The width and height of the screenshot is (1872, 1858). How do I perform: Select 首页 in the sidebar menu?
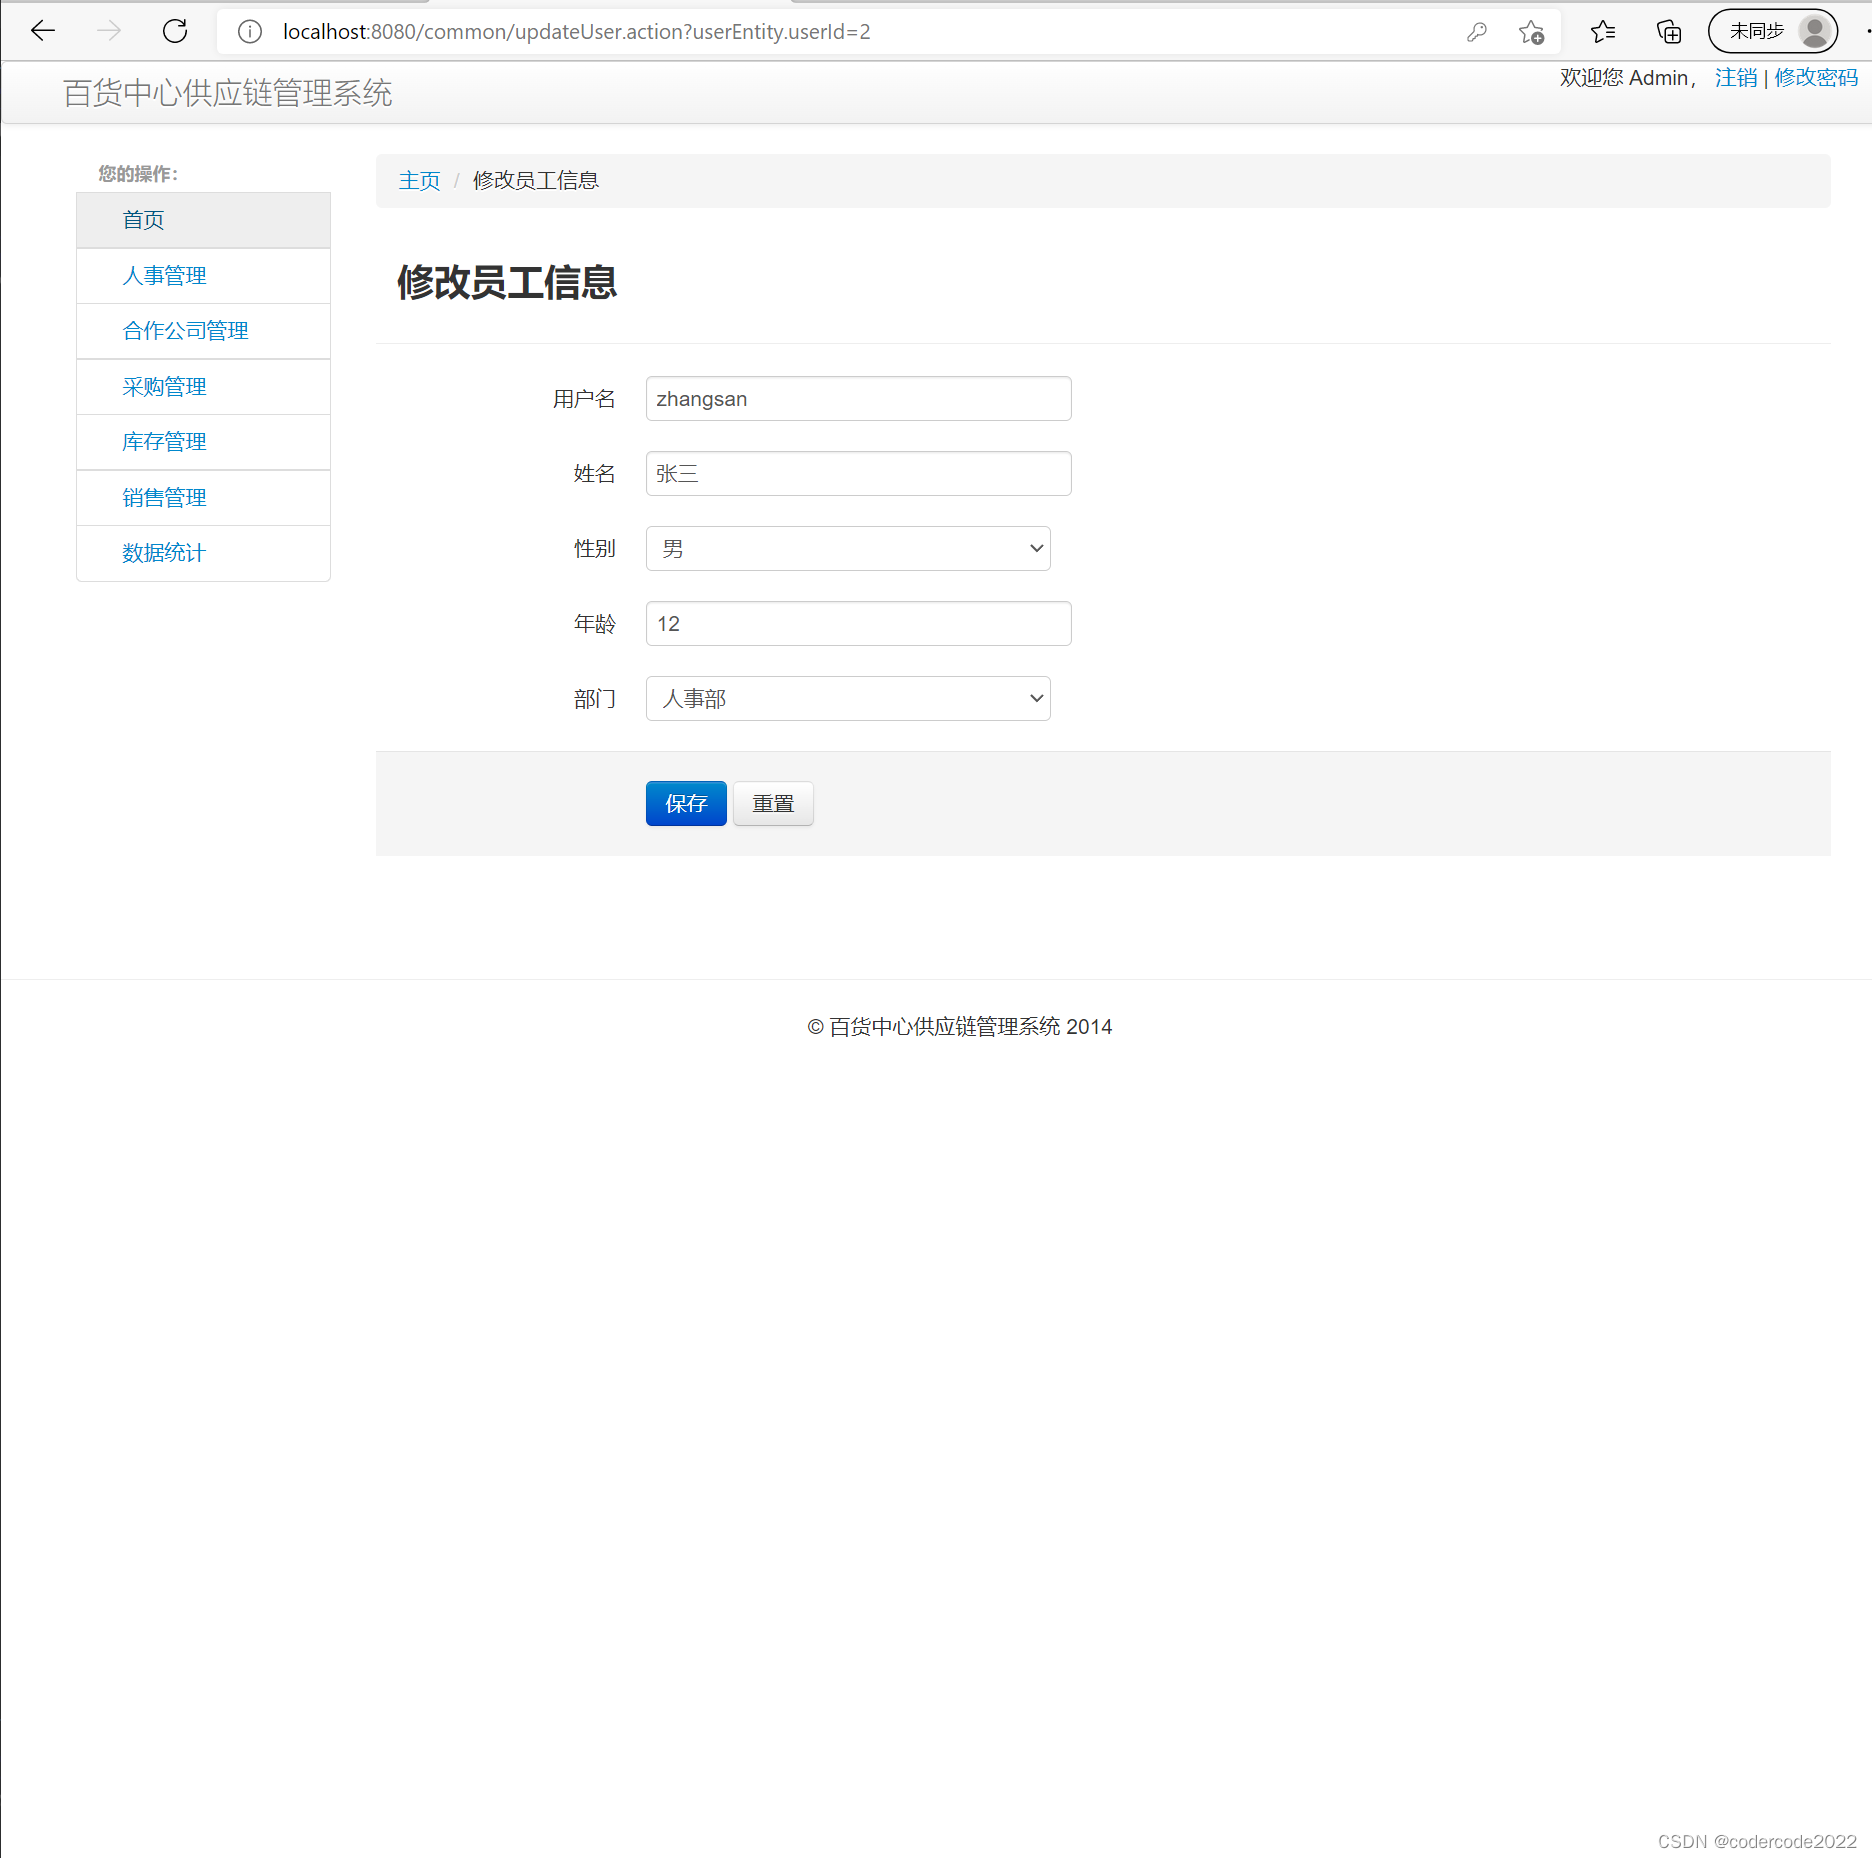[143, 220]
